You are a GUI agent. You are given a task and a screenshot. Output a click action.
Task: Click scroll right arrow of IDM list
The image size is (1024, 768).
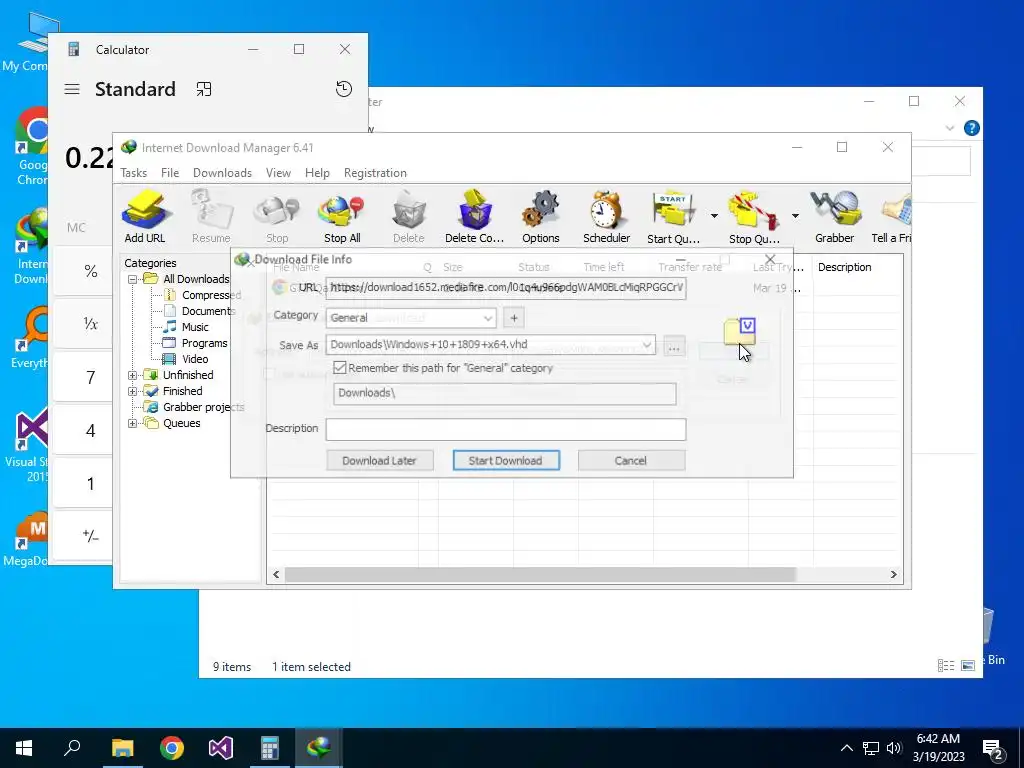[893, 574]
